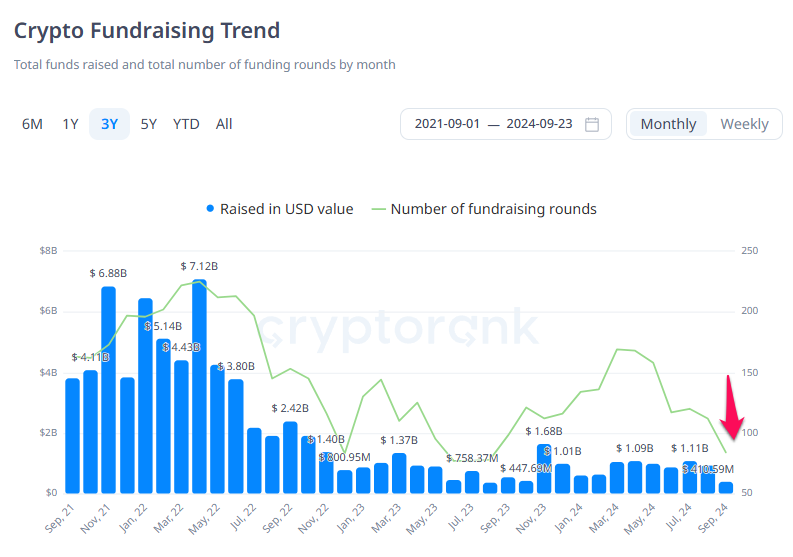Image resolution: width=793 pixels, height=557 pixels.
Task: Click the $ 1.09B value label
Action: pyautogui.click(x=635, y=448)
